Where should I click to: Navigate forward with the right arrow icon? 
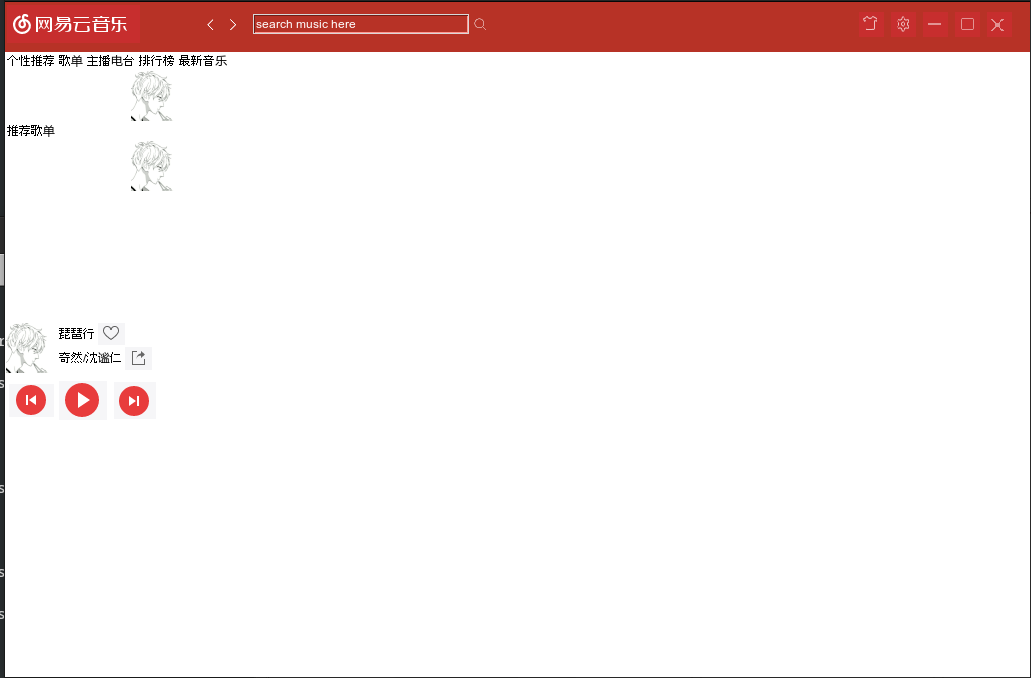coord(232,24)
